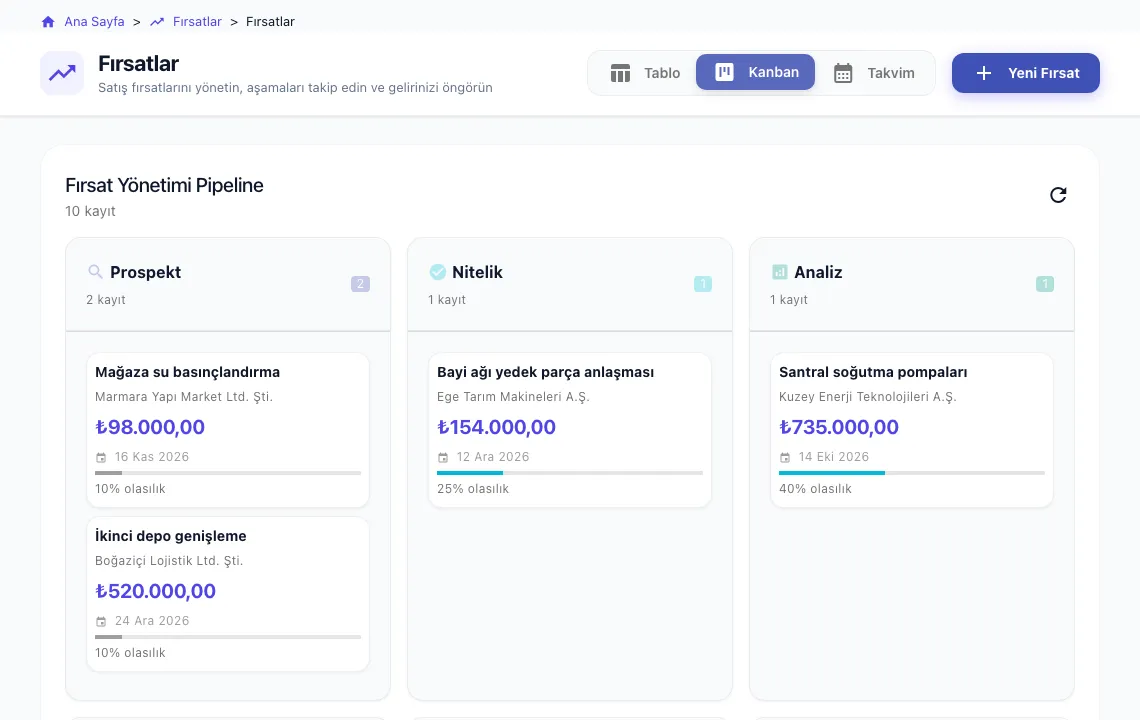This screenshot has width=1140, height=720.
Task: Create a new opportunity with Yeni Fırsat
Action: [x=1026, y=73]
